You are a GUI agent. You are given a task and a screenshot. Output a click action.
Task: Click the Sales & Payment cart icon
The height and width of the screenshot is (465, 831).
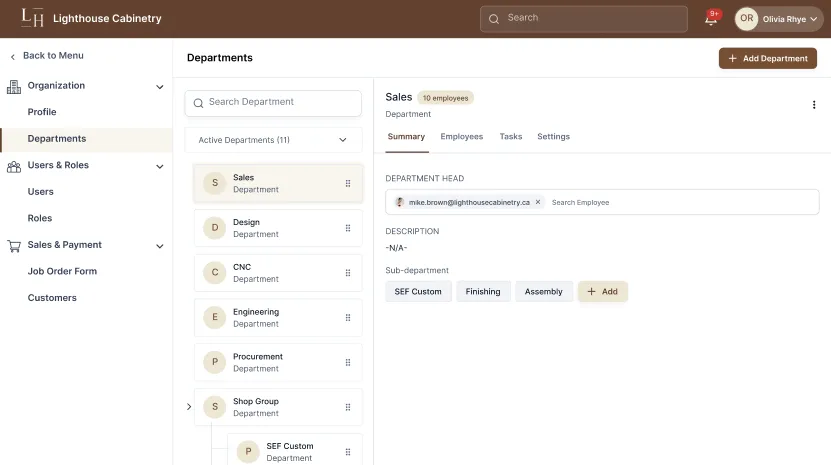pyautogui.click(x=14, y=245)
